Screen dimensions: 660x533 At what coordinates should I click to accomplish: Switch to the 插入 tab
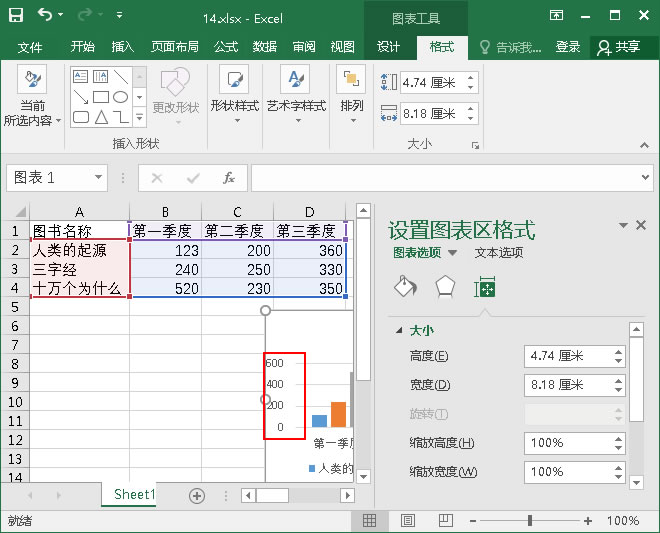[x=122, y=47]
